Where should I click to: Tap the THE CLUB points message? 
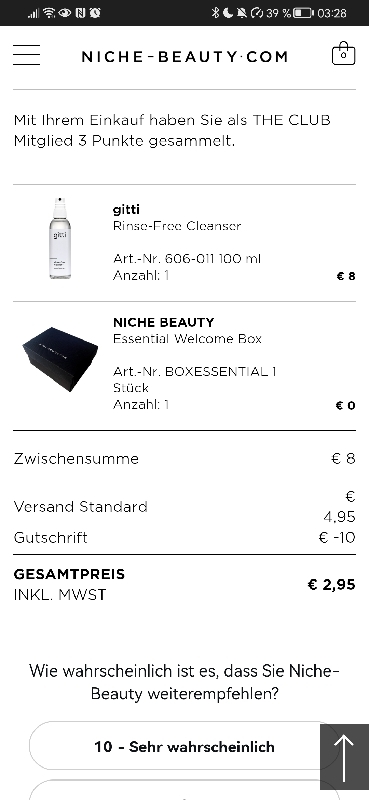[x=172, y=130]
